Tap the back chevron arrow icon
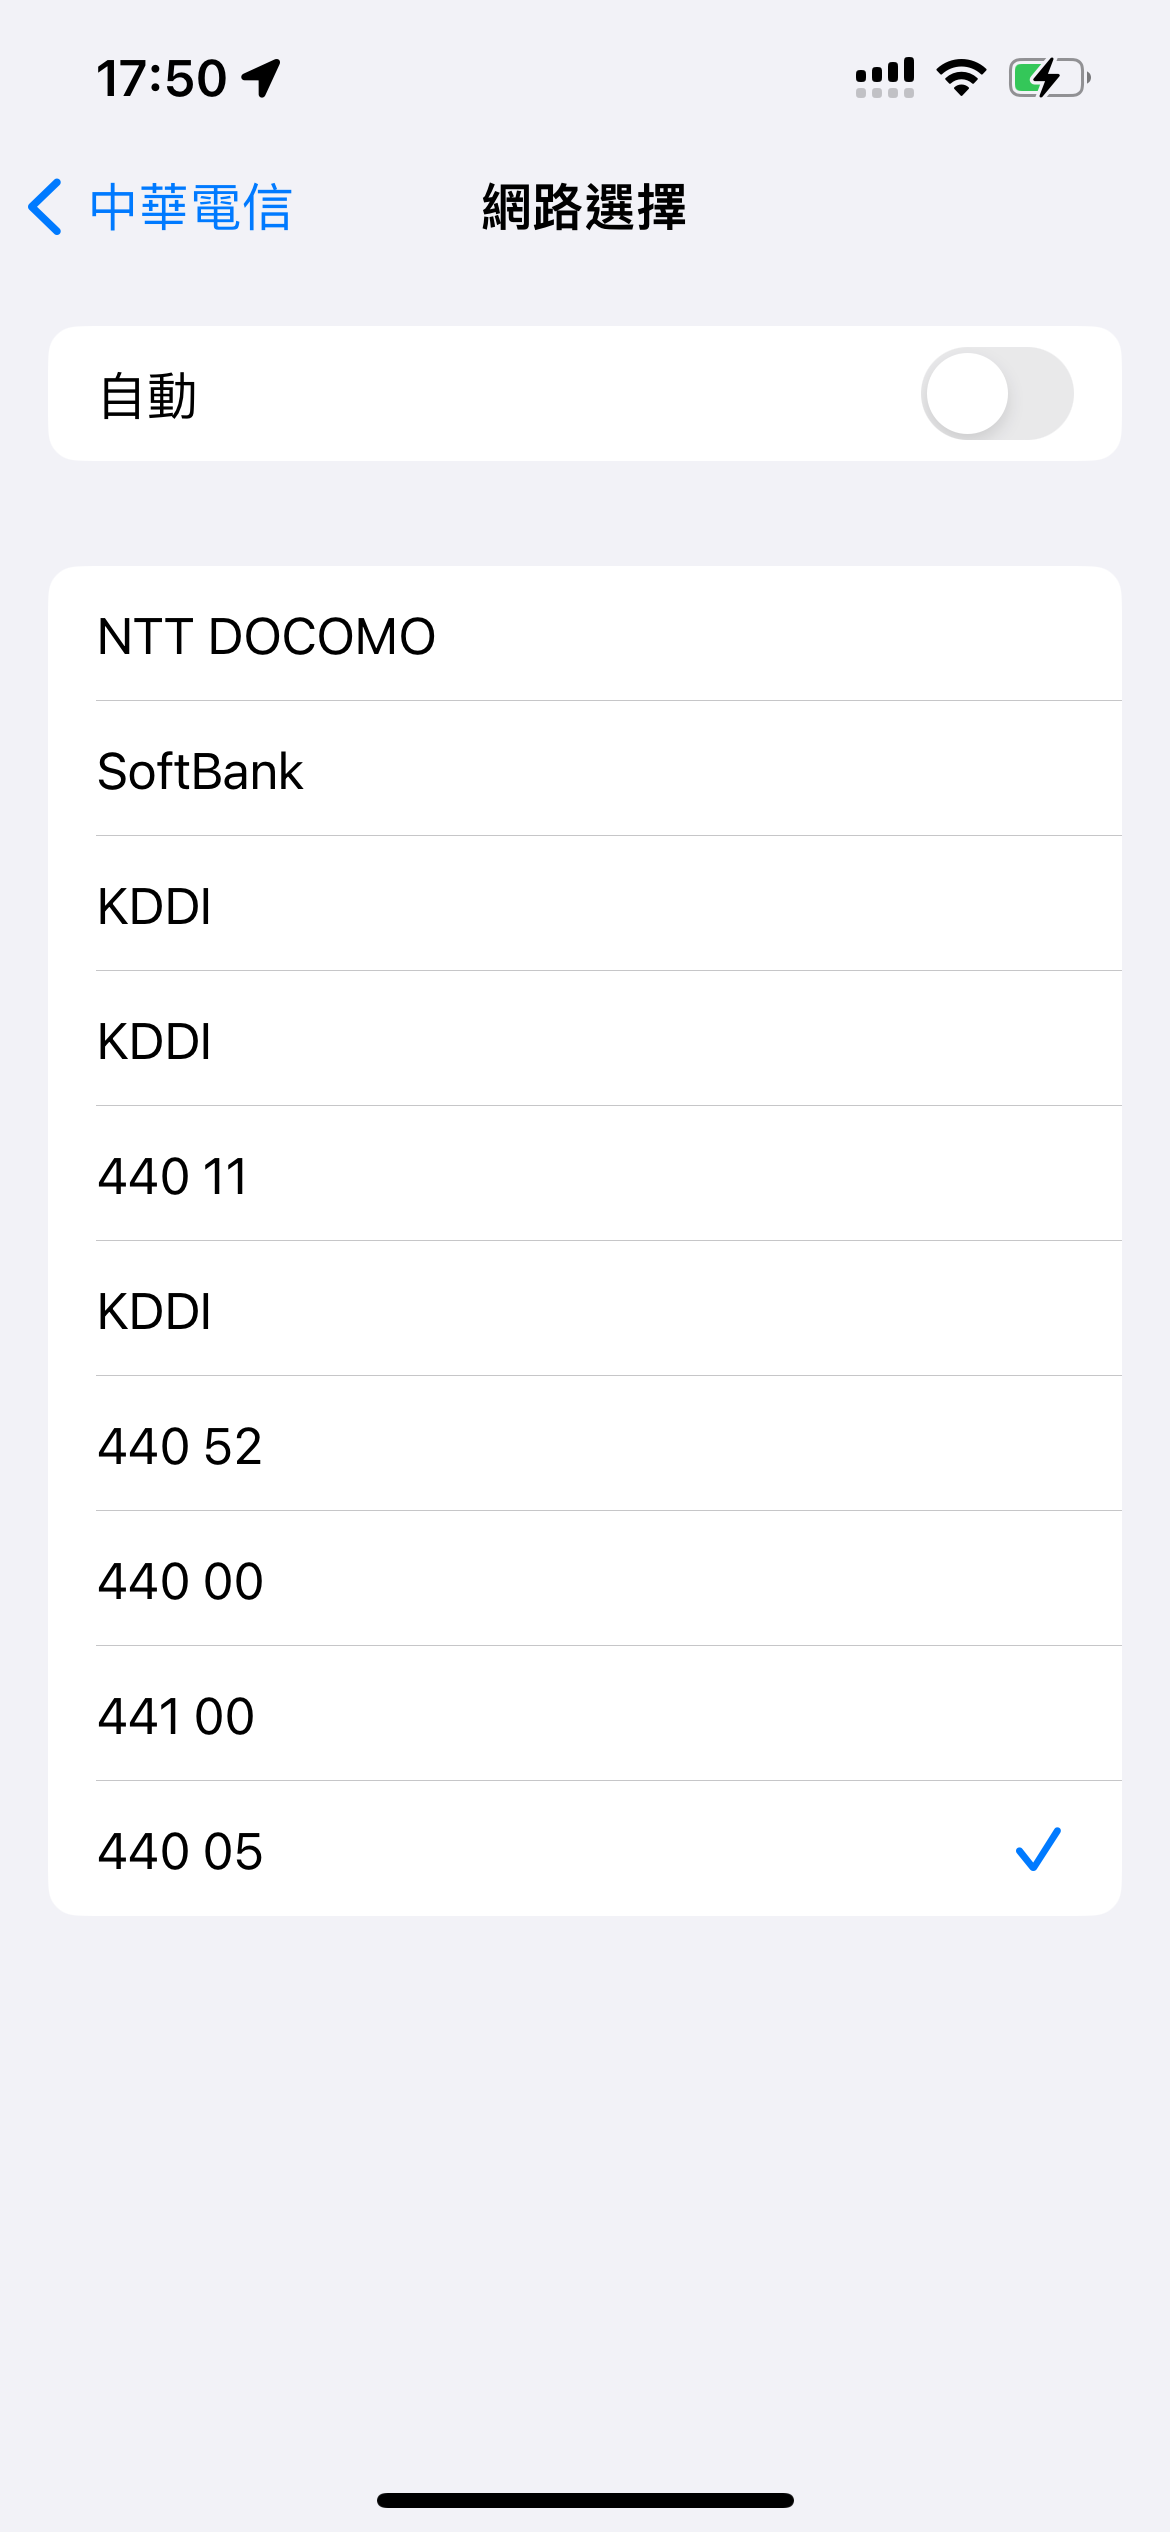 pos(46,207)
